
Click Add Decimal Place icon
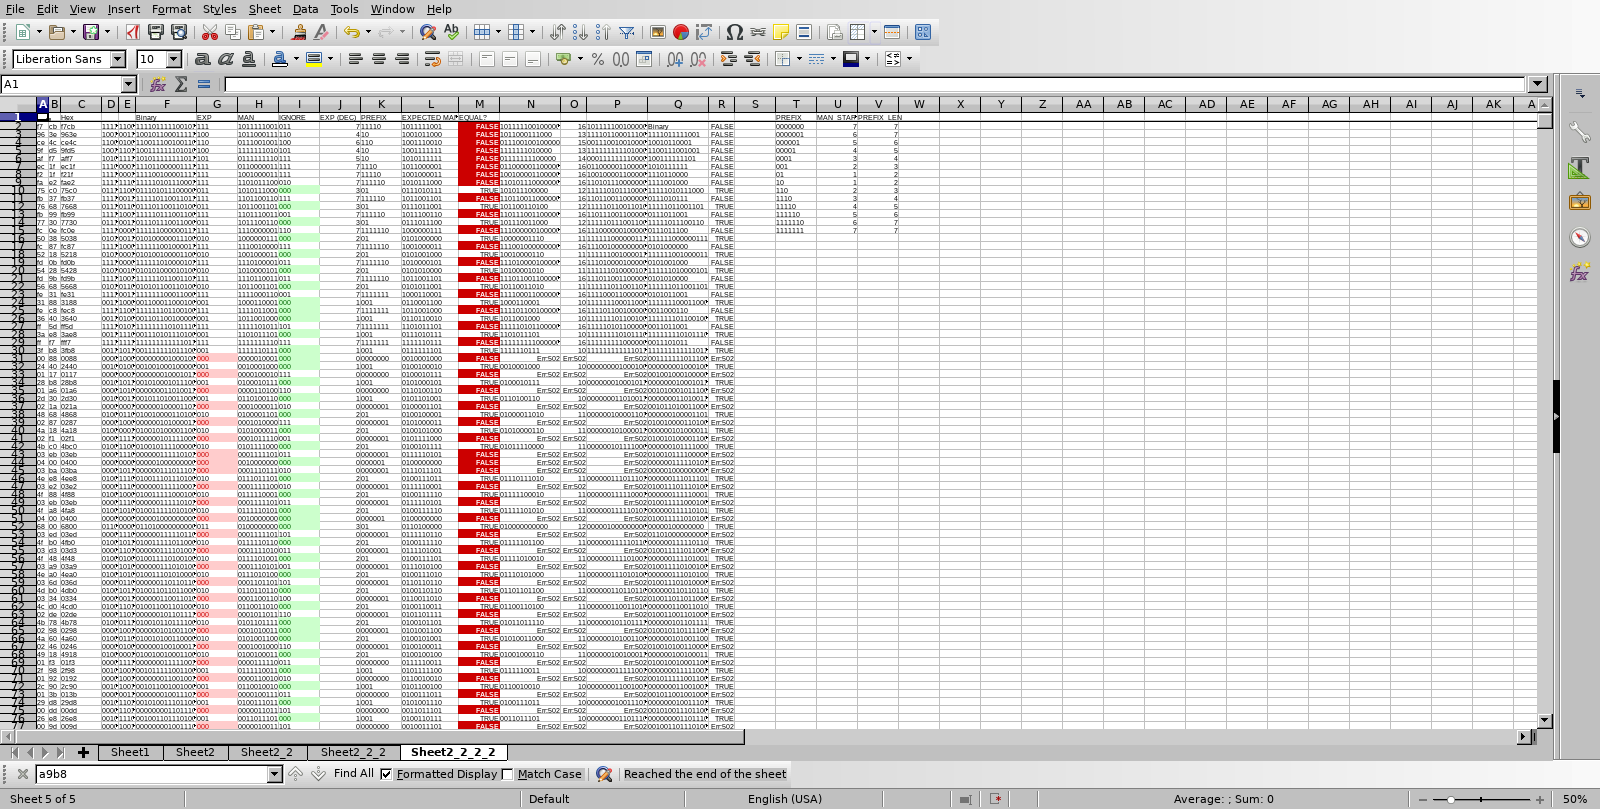(676, 59)
